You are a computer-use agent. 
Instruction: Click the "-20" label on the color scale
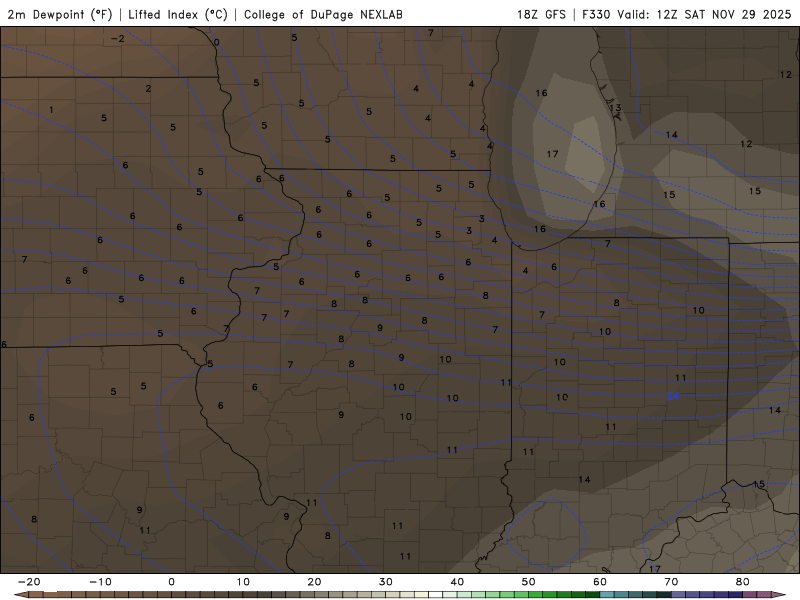coord(29,582)
